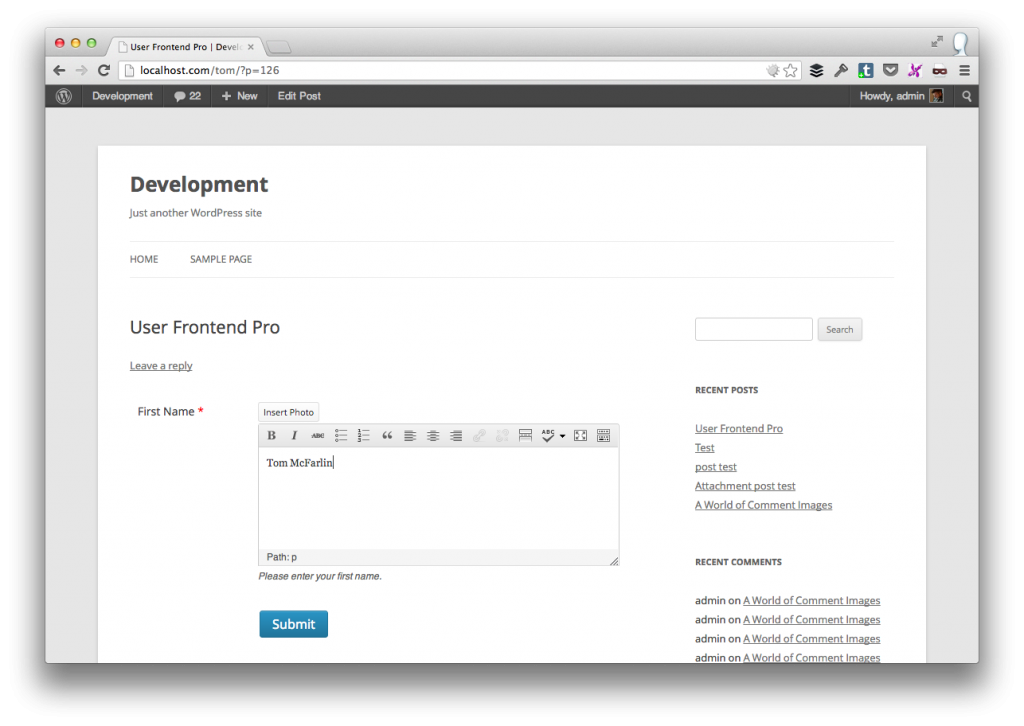Click the editor resize handle corner

click(614, 561)
